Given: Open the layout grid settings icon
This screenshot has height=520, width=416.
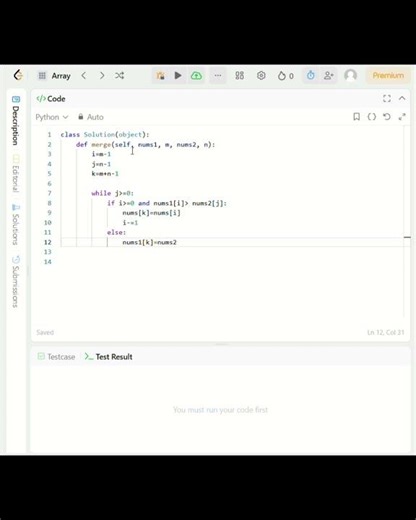Looking at the screenshot, I should tap(240, 76).
